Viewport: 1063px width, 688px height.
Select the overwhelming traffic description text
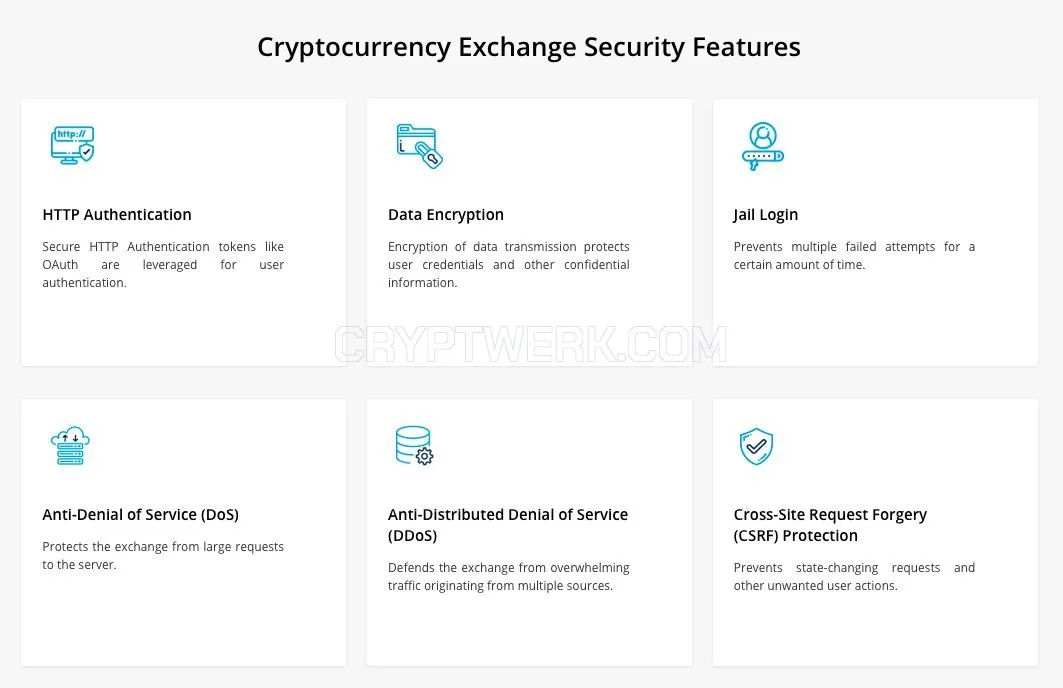click(508, 576)
